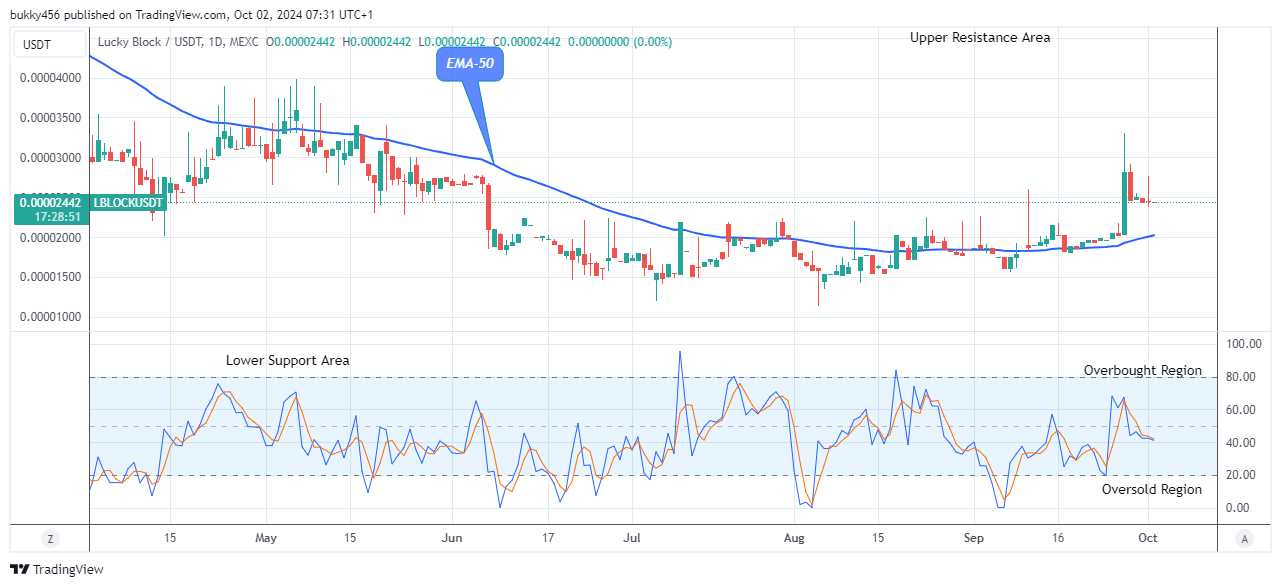Viewport: 1281px width, 587px height.
Task: Click the 17 date axis label
Action: [548, 538]
